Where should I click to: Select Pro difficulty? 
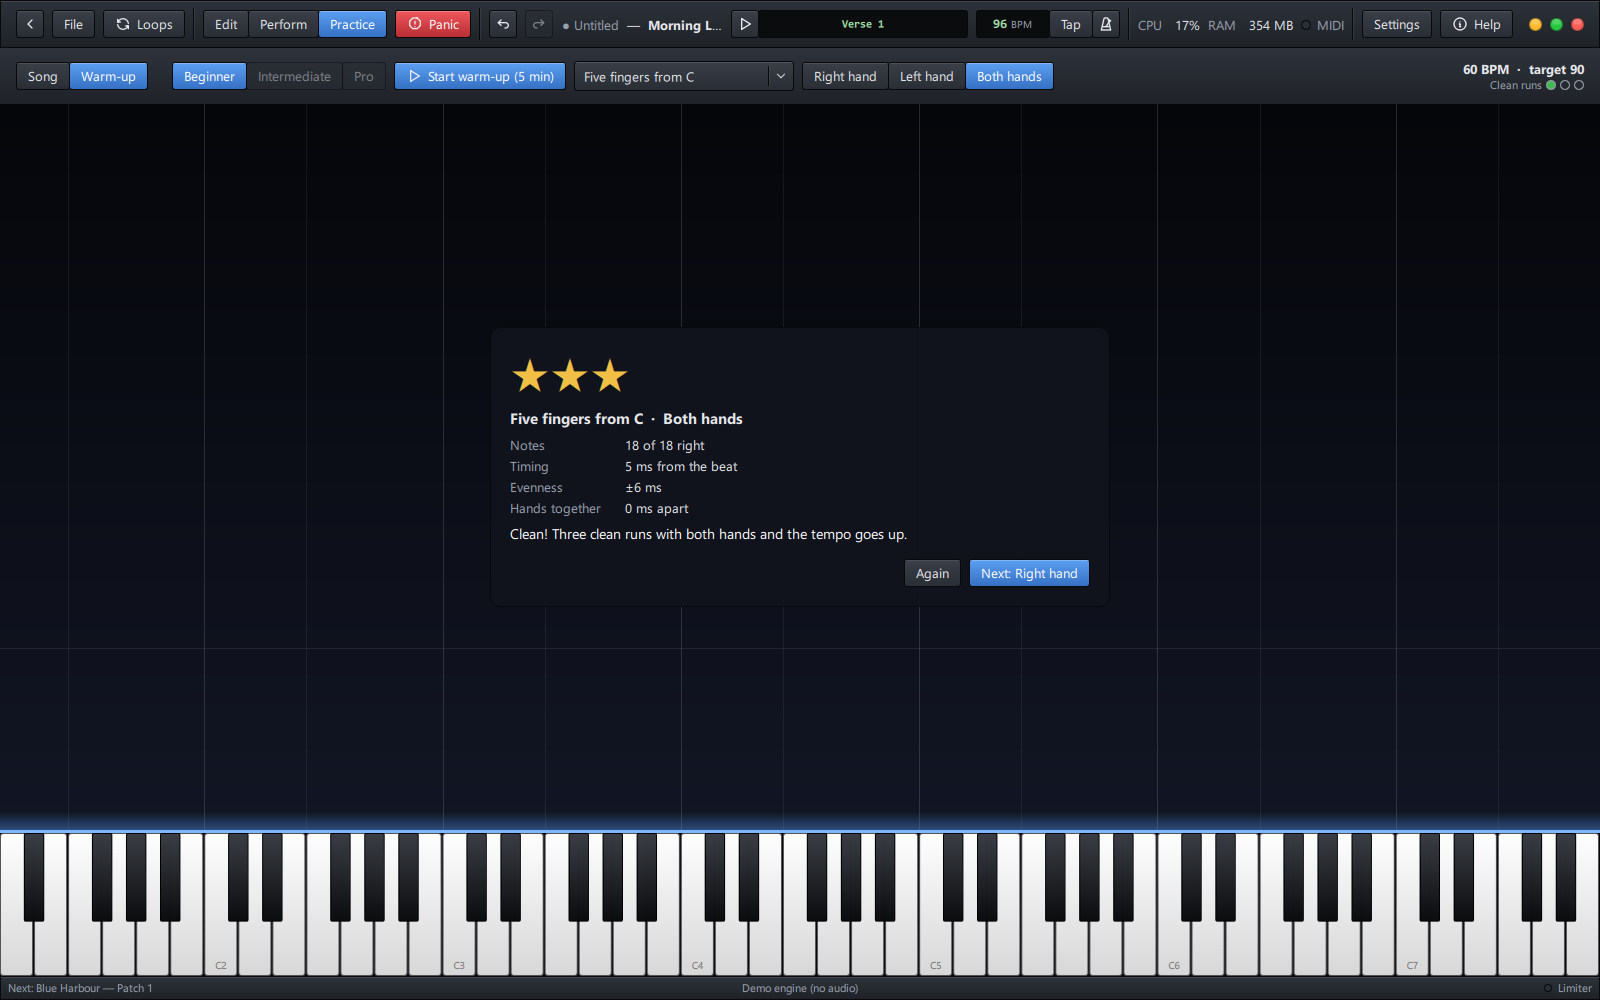[364, 76]
